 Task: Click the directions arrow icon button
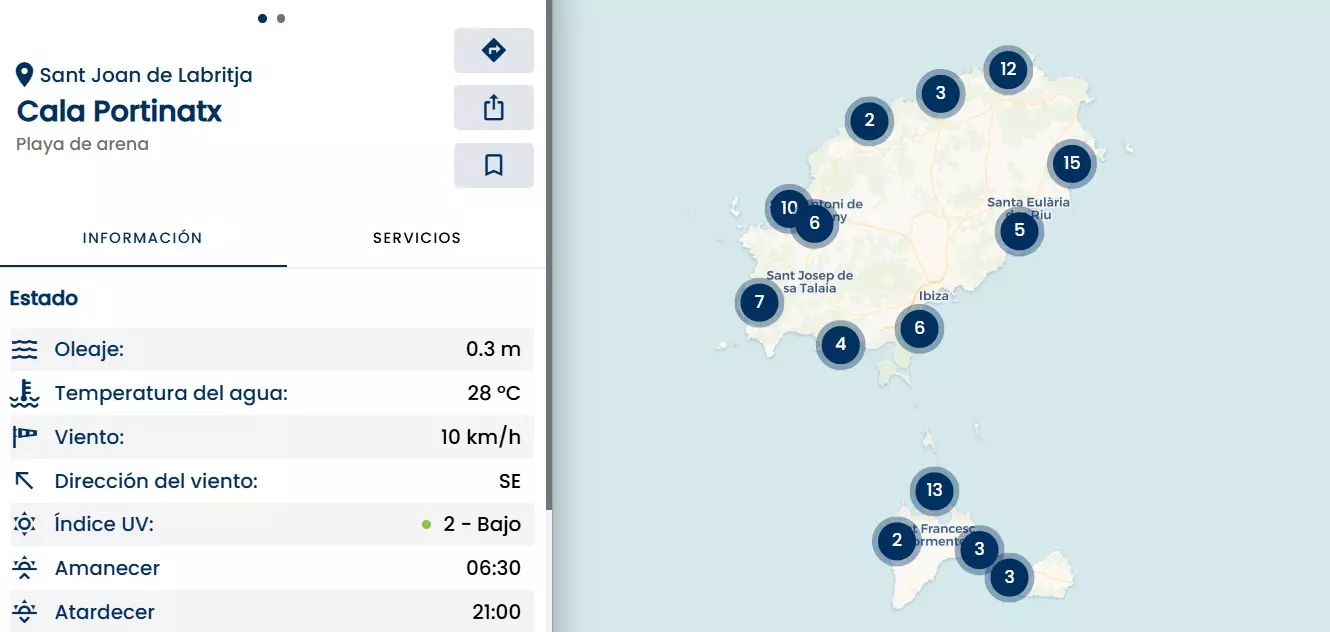493,50
